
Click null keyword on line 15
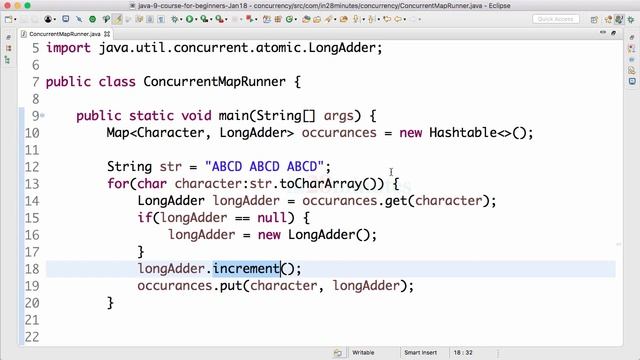click(x=272, y=218)
